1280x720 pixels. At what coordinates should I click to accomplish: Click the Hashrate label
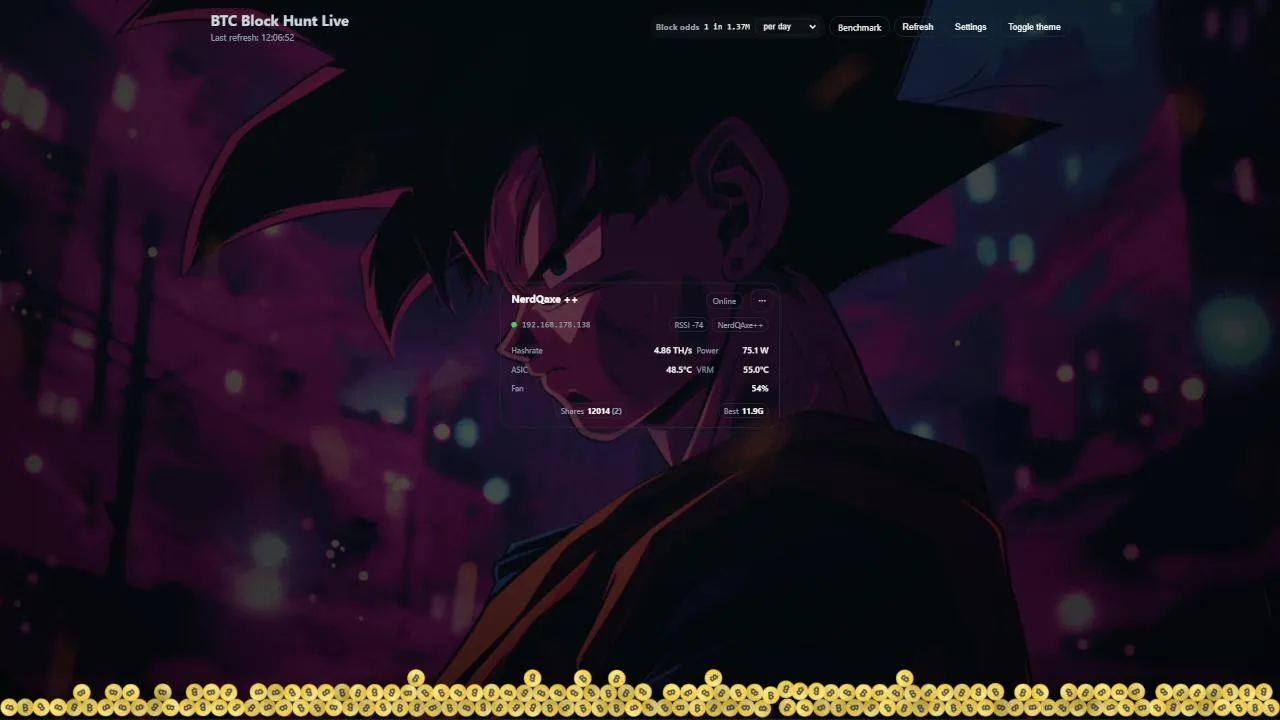point(527,351)
